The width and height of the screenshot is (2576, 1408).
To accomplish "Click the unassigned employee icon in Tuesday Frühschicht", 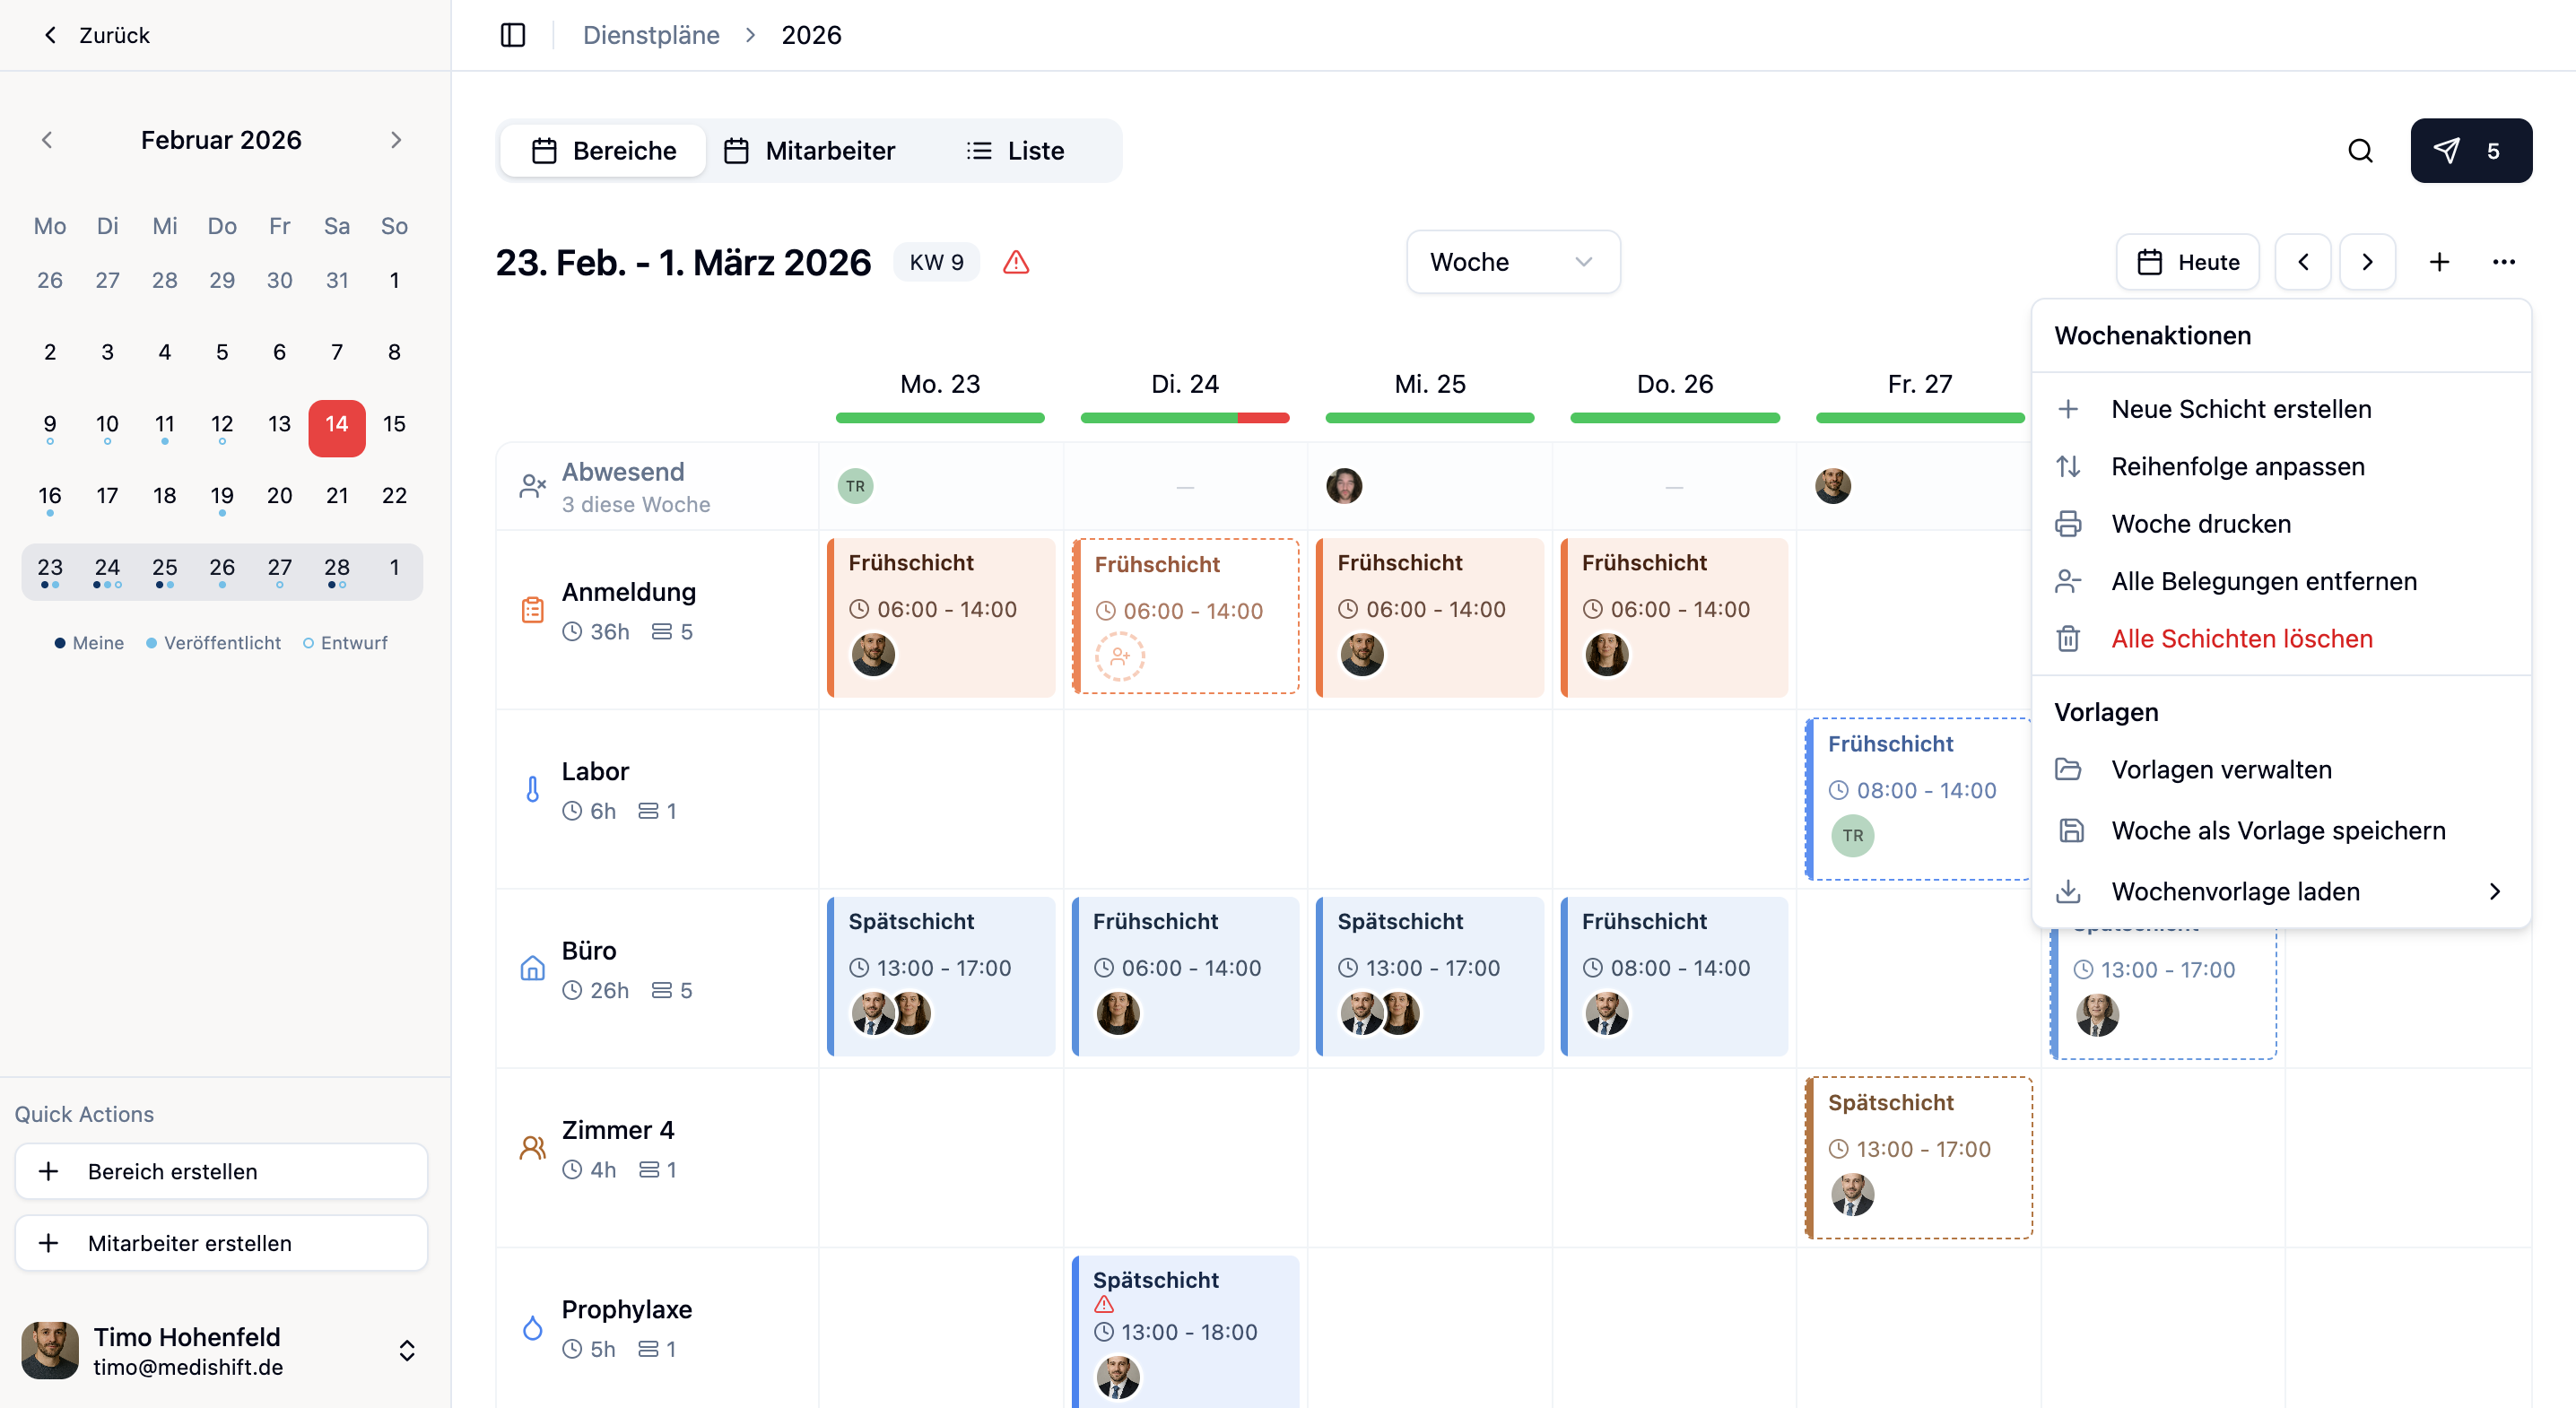I will (x=1120, y=657).
